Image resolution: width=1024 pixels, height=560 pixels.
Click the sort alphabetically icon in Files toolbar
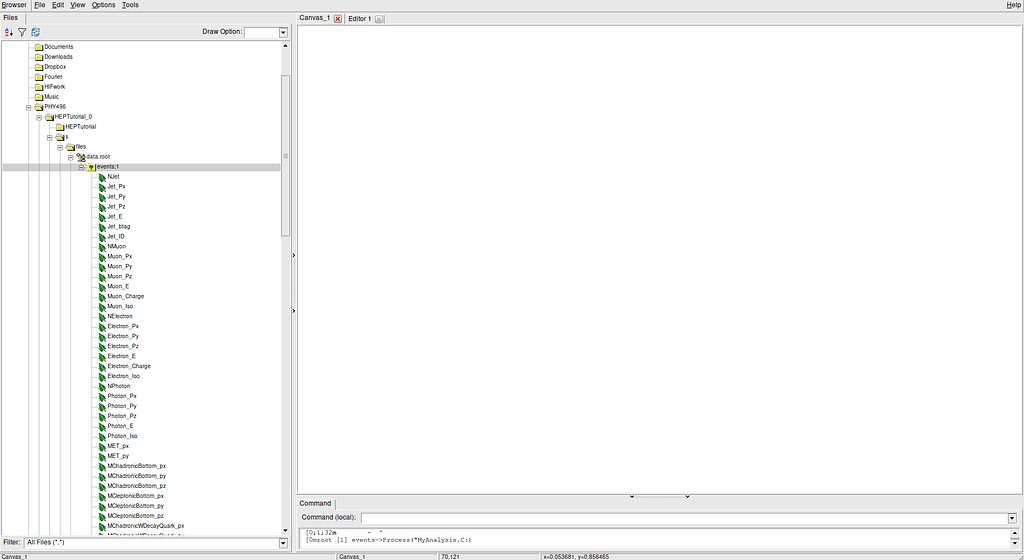[x=9, y=32]
